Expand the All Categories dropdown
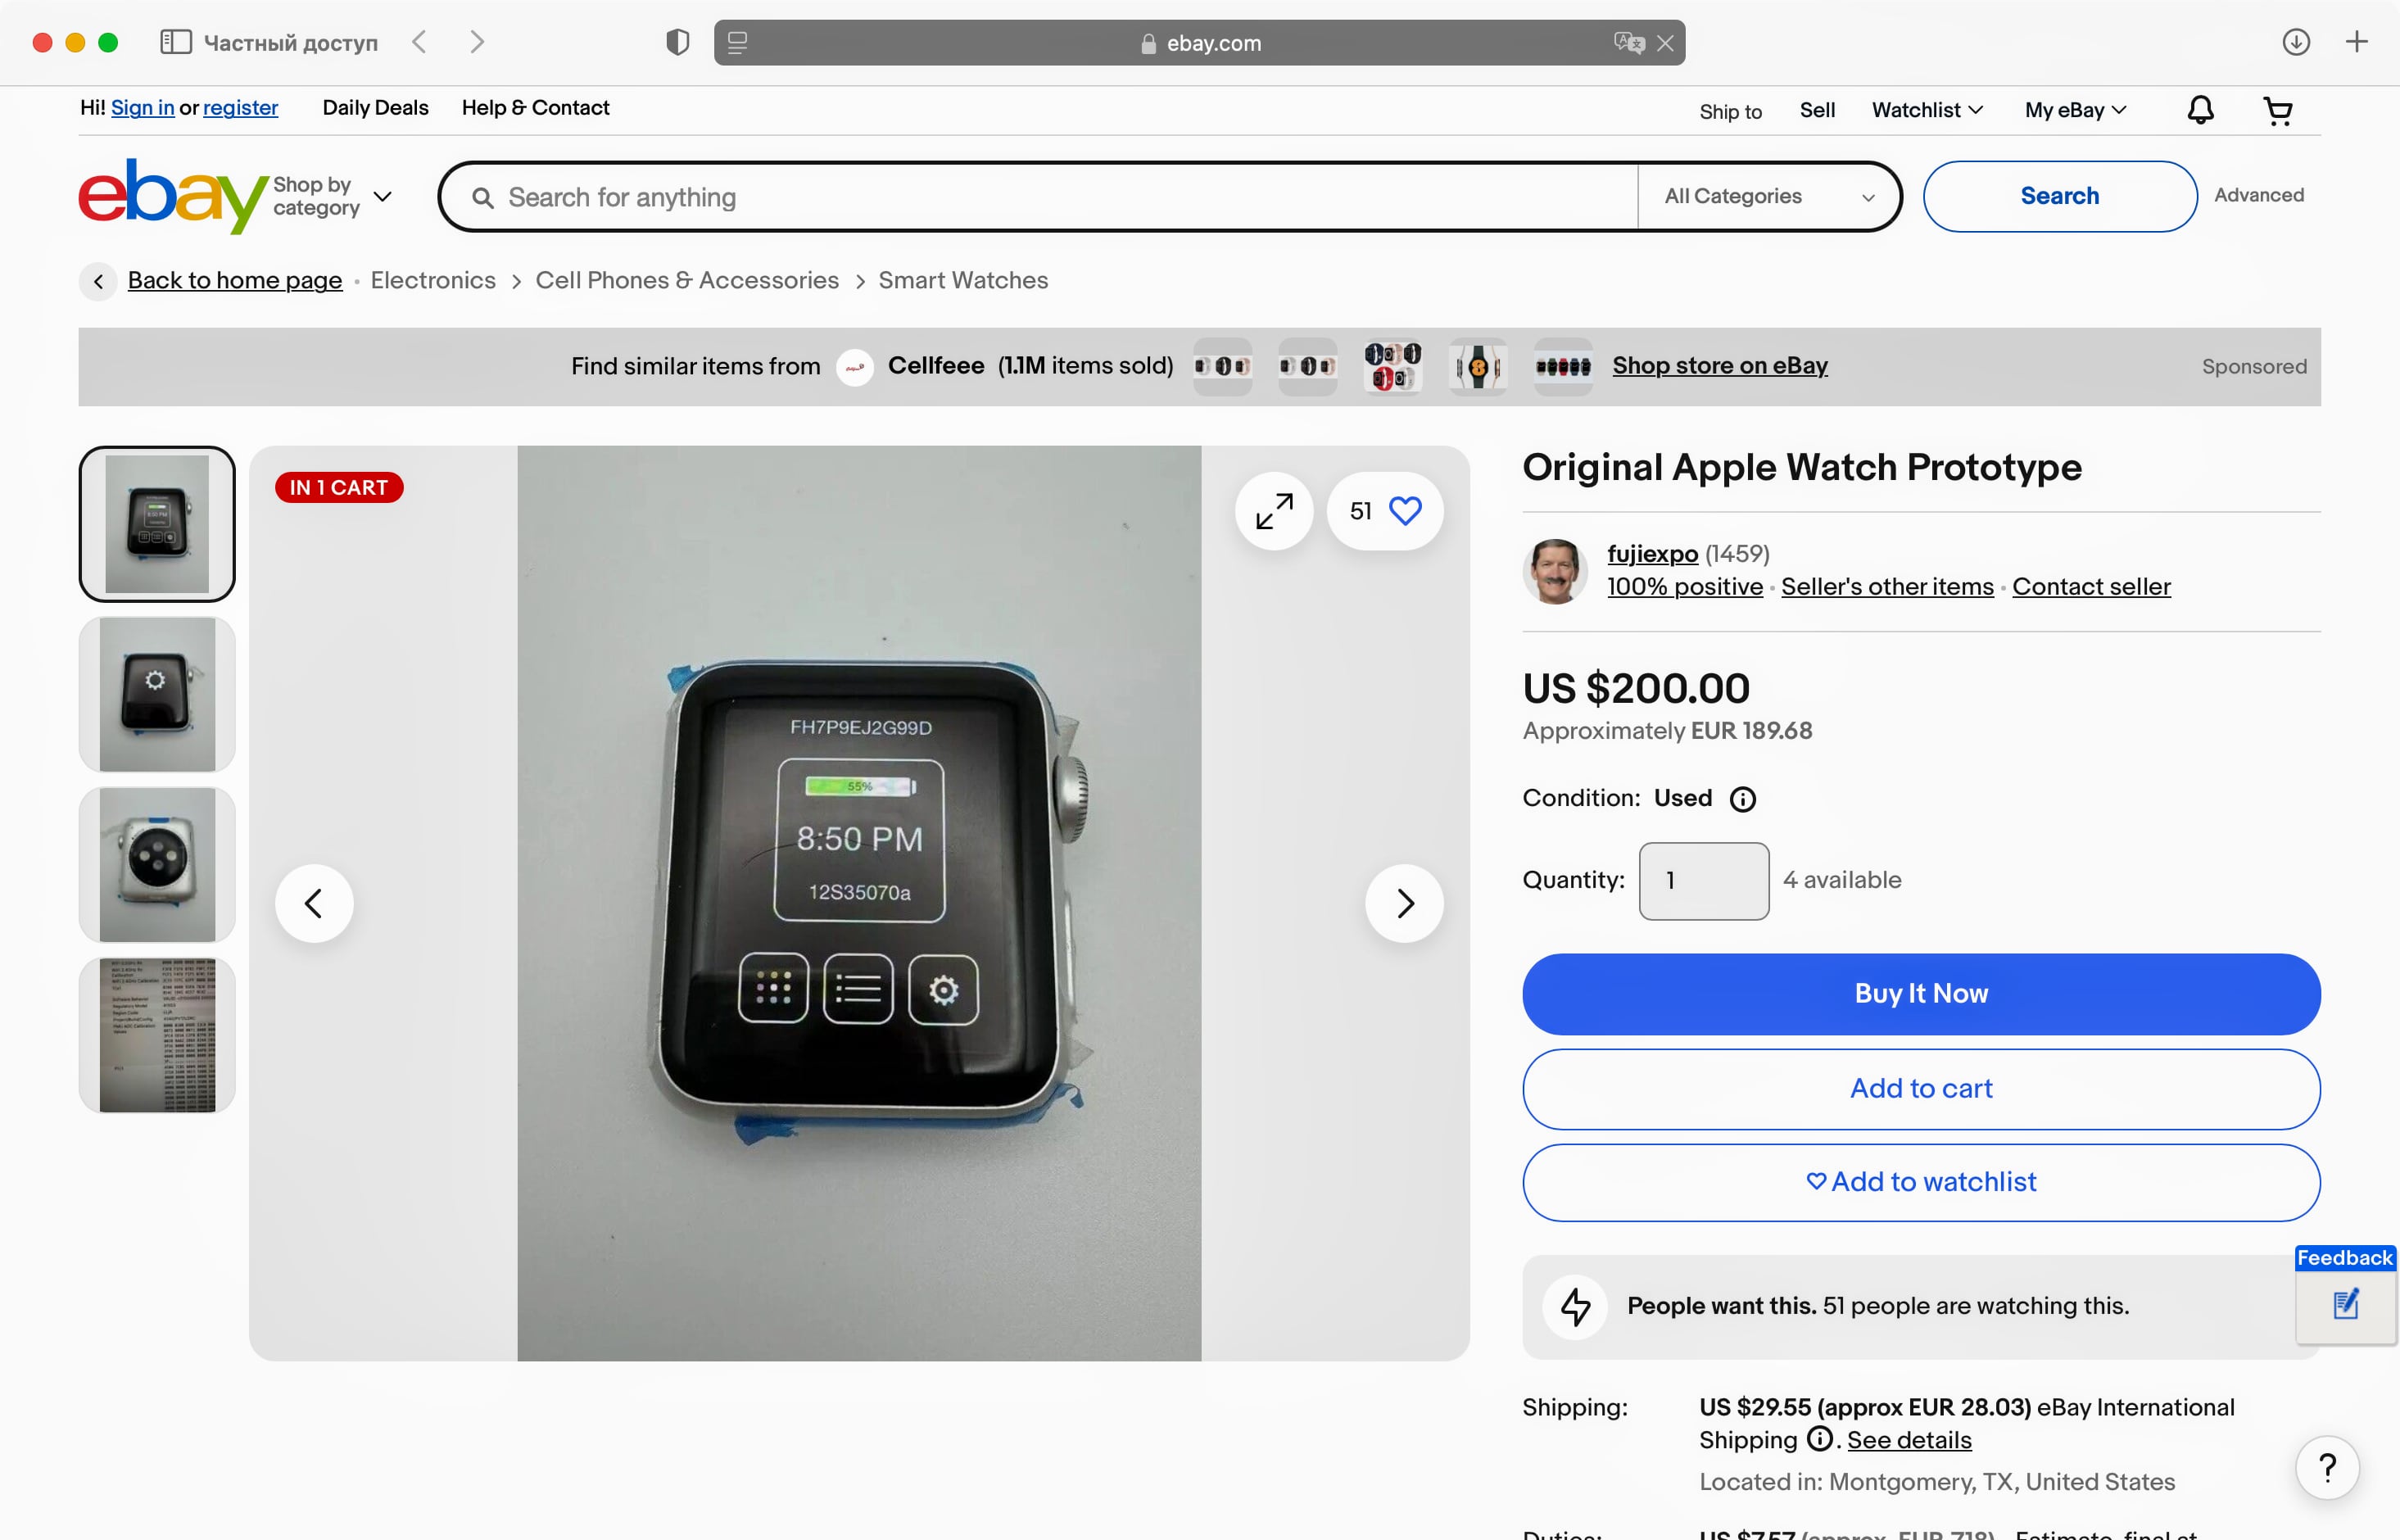Screen dimensions: 2400x1540 [1768, 197]
